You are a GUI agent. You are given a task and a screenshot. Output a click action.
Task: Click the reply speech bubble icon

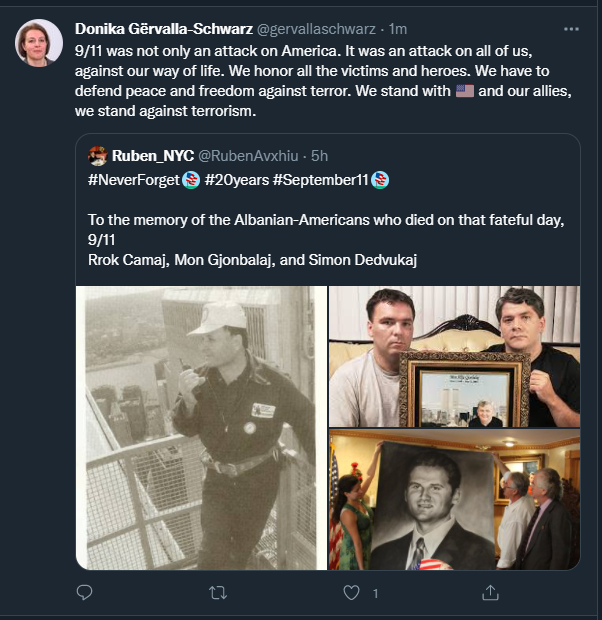click(x=85, y=592)
